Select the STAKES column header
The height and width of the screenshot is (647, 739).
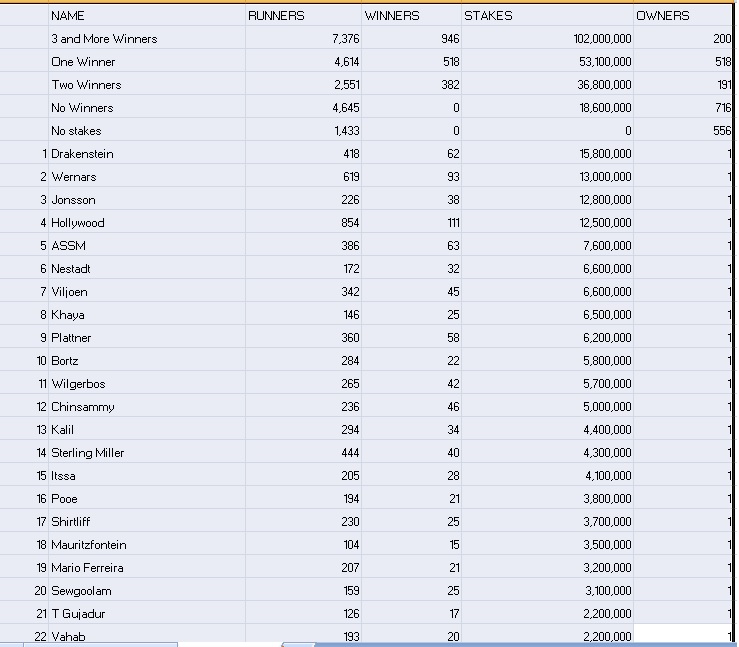pos(488,16)
